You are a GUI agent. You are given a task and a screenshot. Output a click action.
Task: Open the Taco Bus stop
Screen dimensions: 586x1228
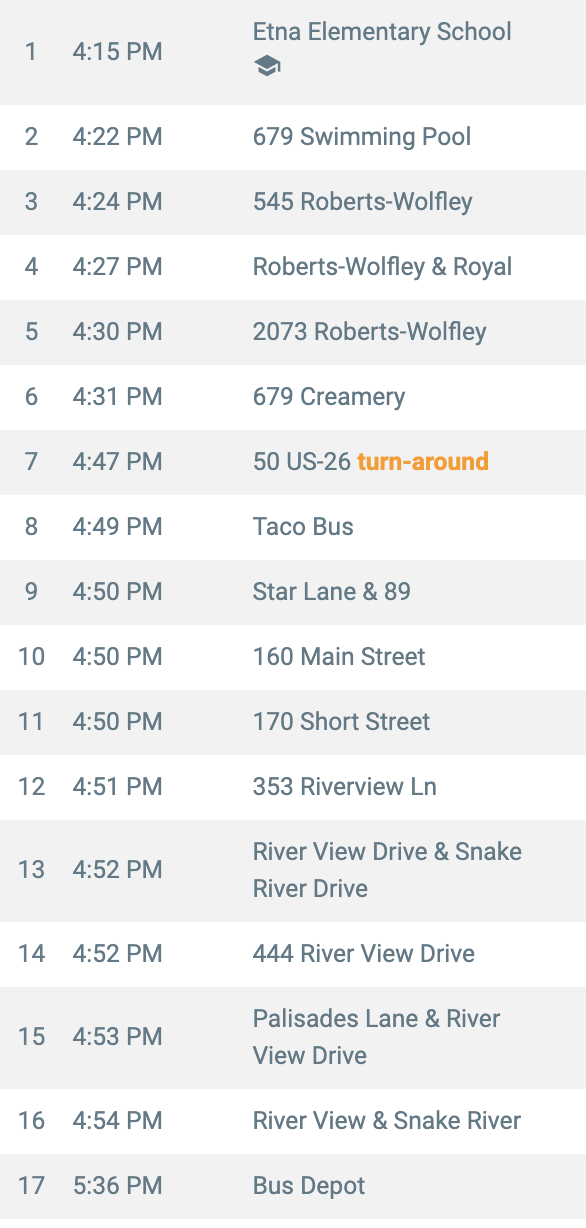point(293,527)
